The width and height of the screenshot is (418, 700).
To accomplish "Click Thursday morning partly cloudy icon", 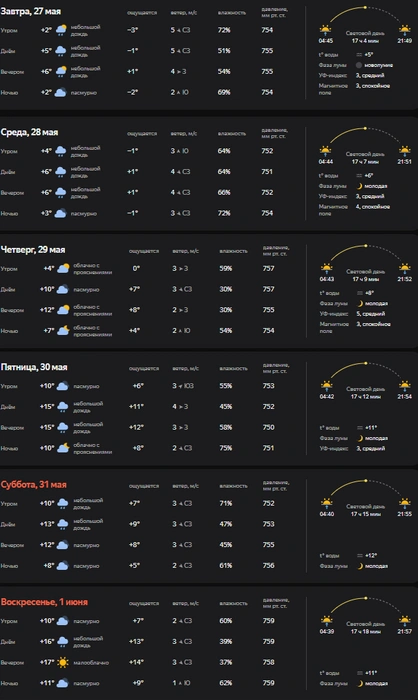I will (x=63, y=269).
